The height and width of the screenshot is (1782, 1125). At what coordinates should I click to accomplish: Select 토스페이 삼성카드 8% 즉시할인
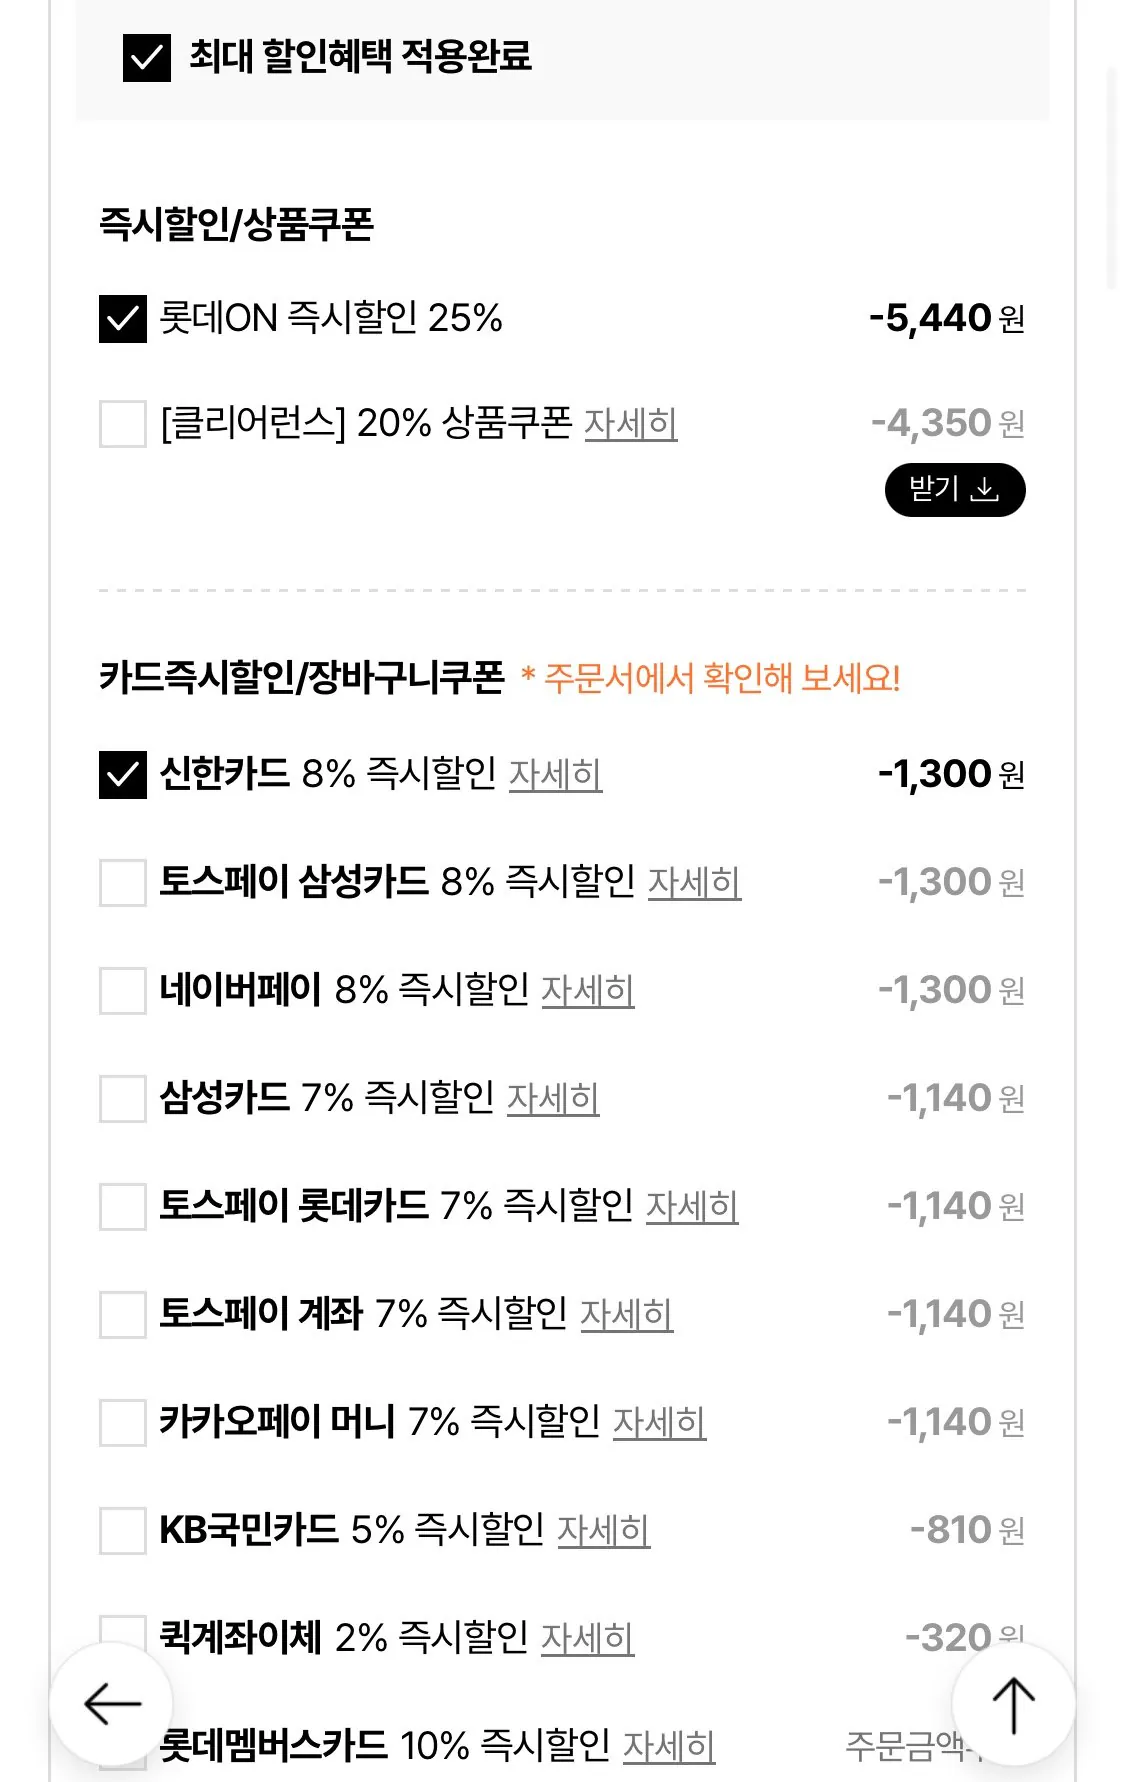click(x=121, y=881)
